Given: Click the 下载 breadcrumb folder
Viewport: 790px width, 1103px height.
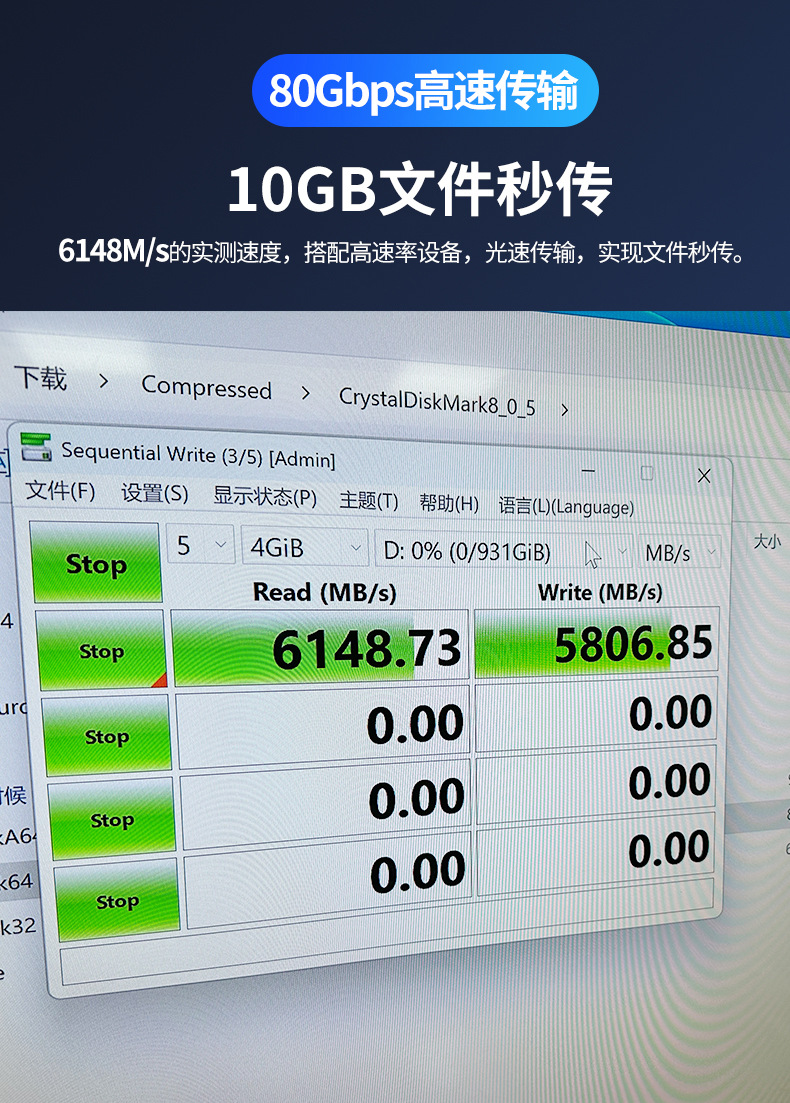Looking at the screenshot, I should (41, 378).
